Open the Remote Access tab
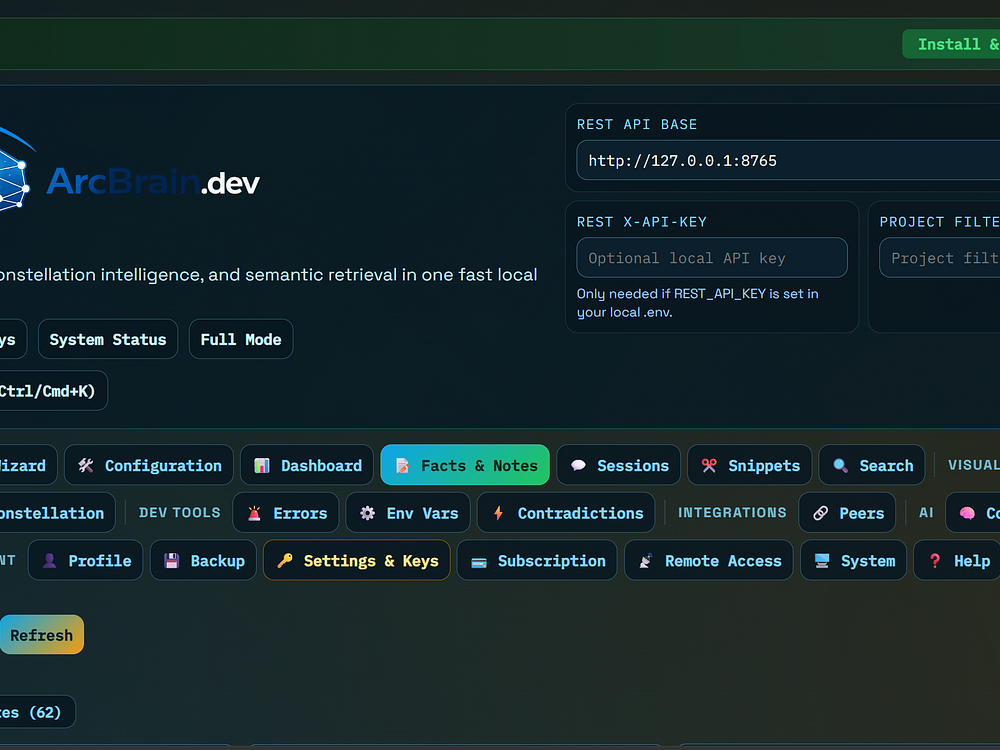This screenshot has height=750, width=1000. point(709,560)
